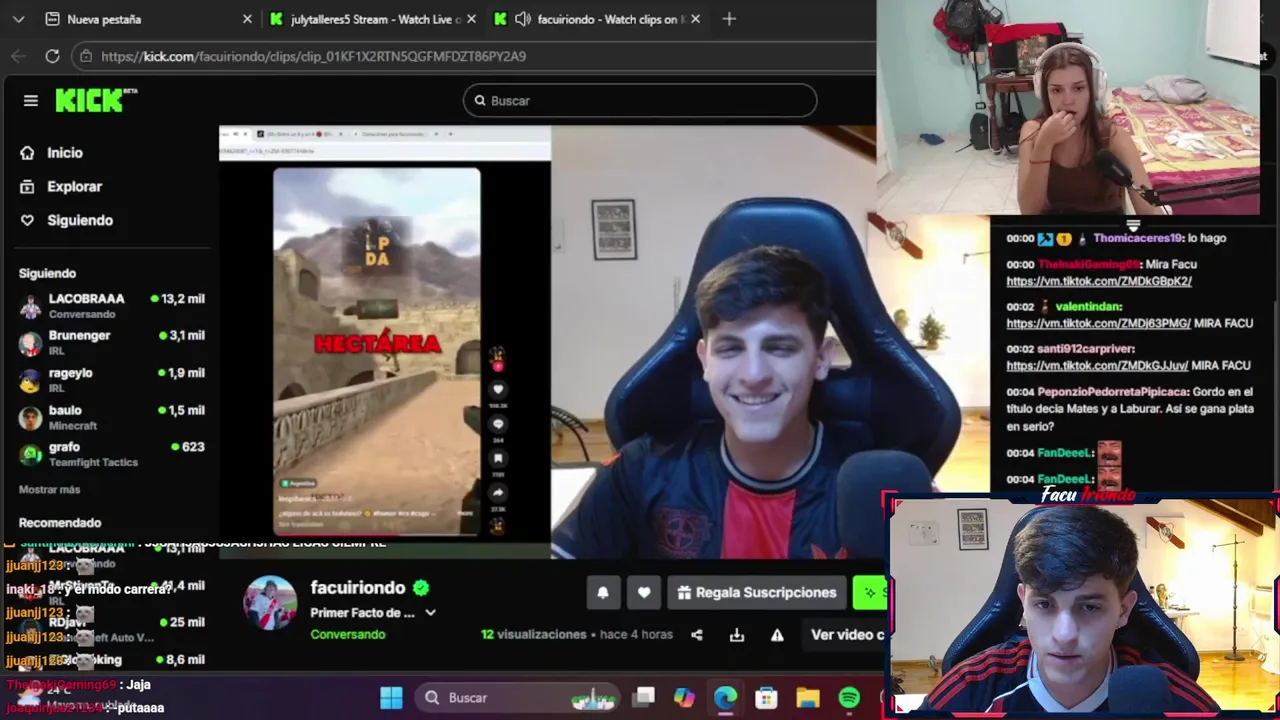
Task: Open Siguiendo in the sidebar
Action: point(80,220)
